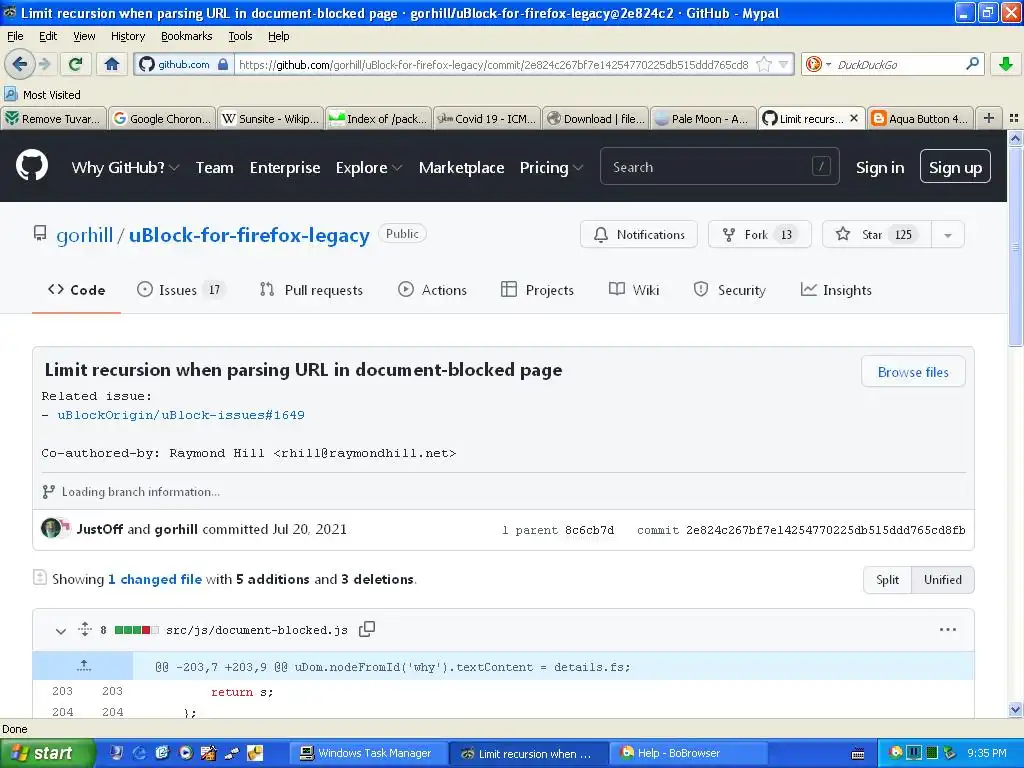Open Pull requests tab
Viewport: 1024px width, 768px height.
(x=311, y=290)
